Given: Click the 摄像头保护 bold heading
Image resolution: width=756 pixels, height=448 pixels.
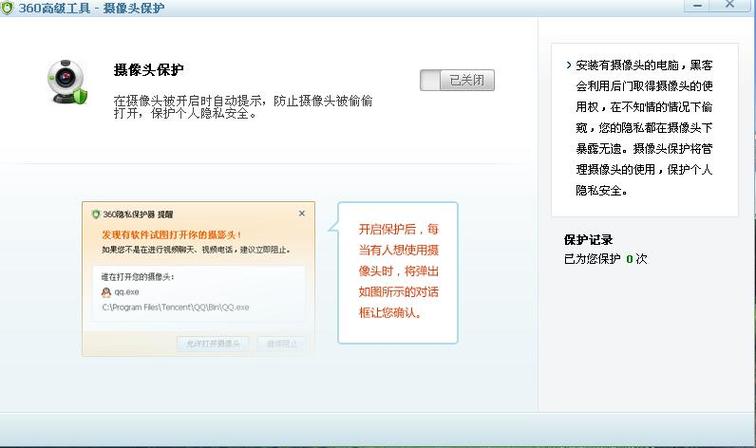Looking at the screenshot, I should pos(148,71).
